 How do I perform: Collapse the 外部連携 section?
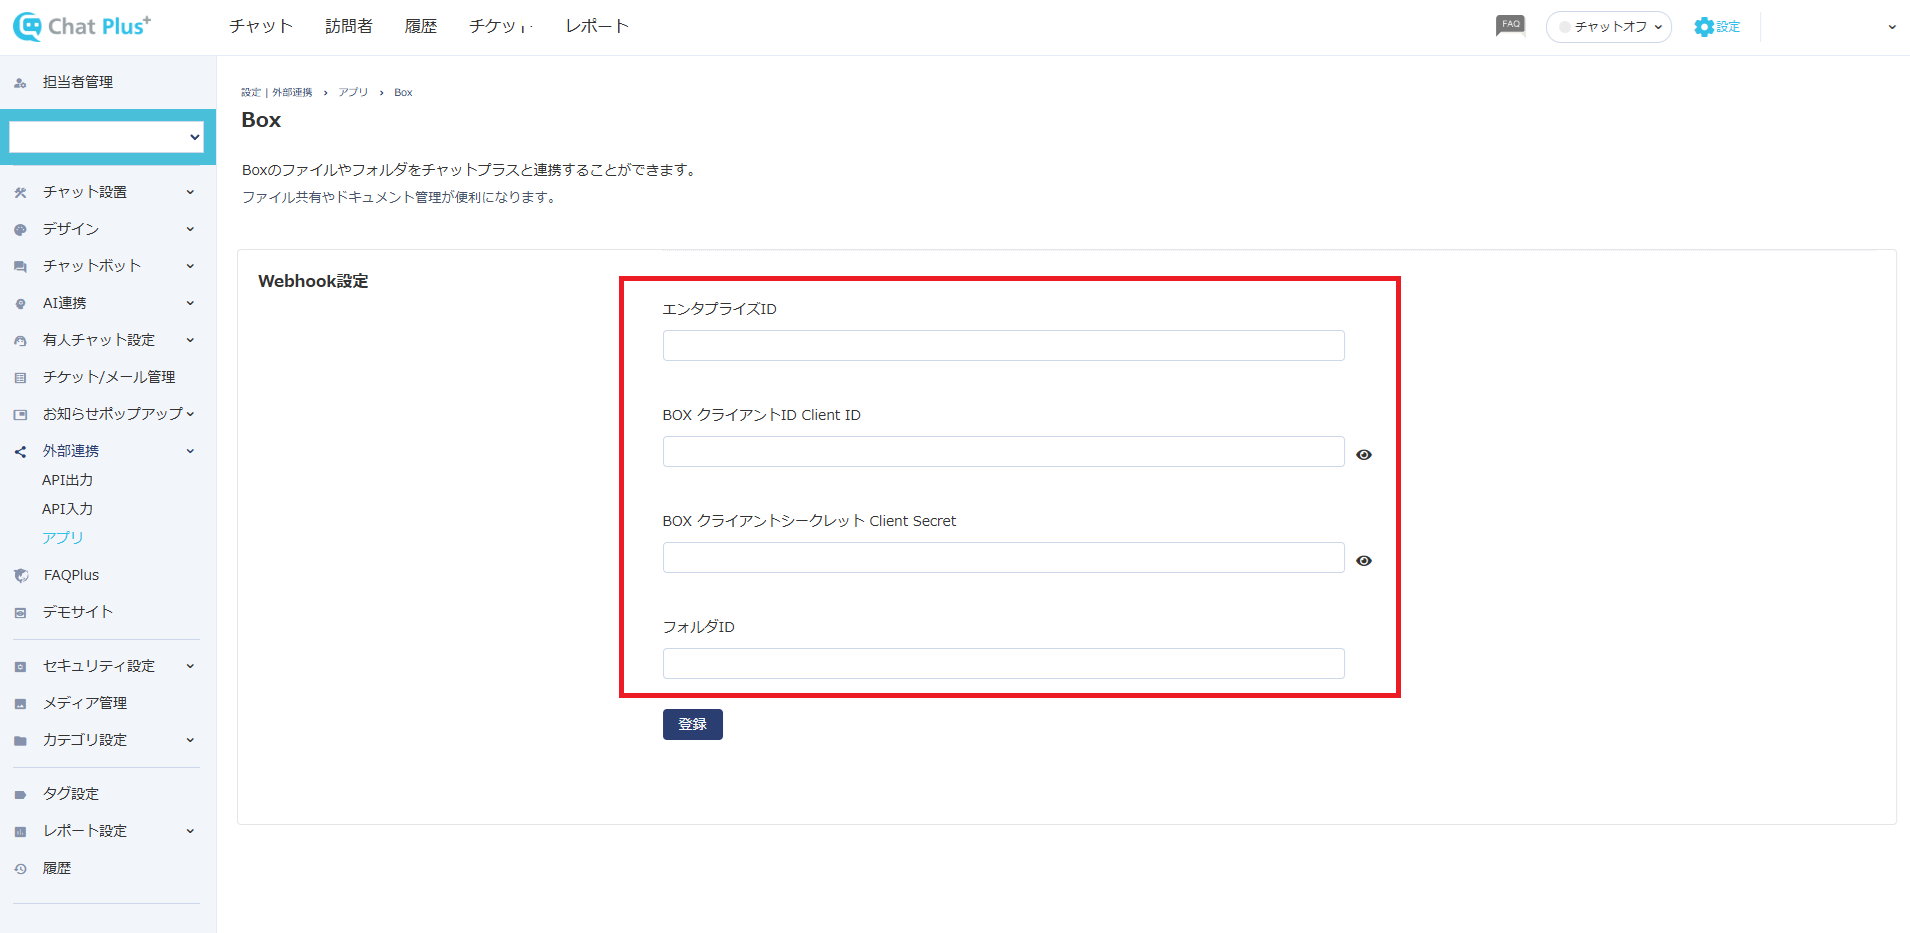[190, 451]
